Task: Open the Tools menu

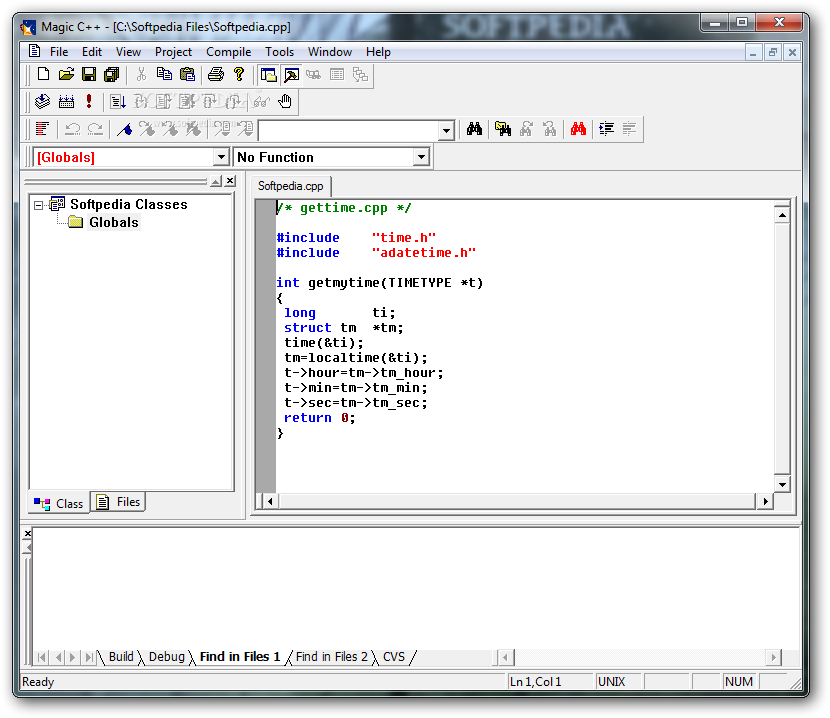Action: coord(279,52)
